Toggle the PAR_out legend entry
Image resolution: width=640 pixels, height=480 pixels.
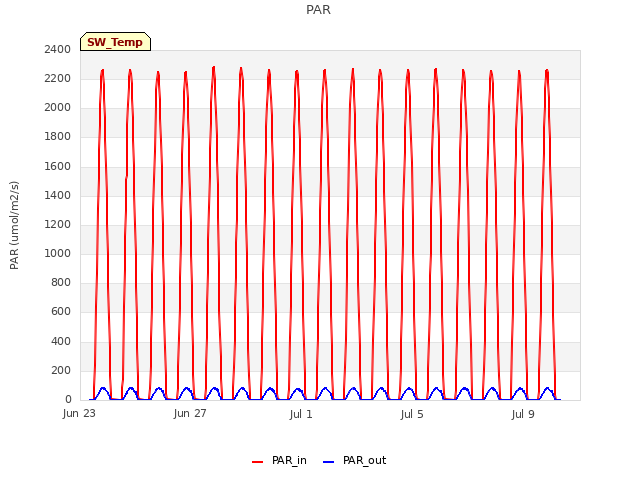pyautogui.click(x=354, y=461)
